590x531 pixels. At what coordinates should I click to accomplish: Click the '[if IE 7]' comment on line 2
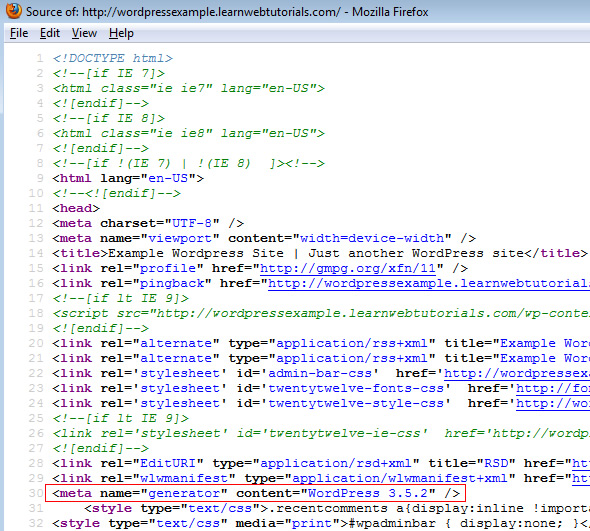(x=109, y=73)
